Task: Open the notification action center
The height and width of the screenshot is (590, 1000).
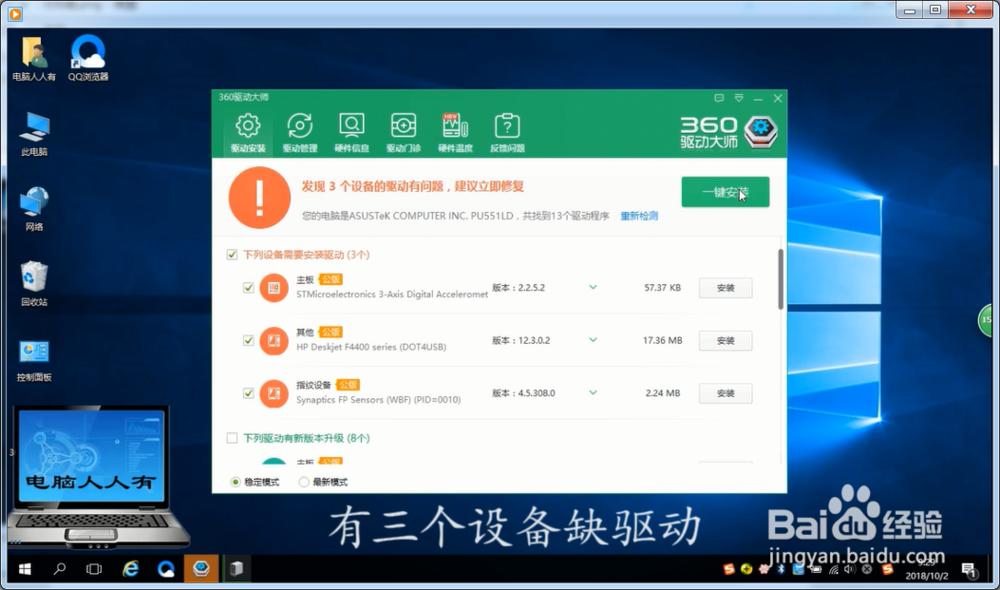Action: click(969, 570)
